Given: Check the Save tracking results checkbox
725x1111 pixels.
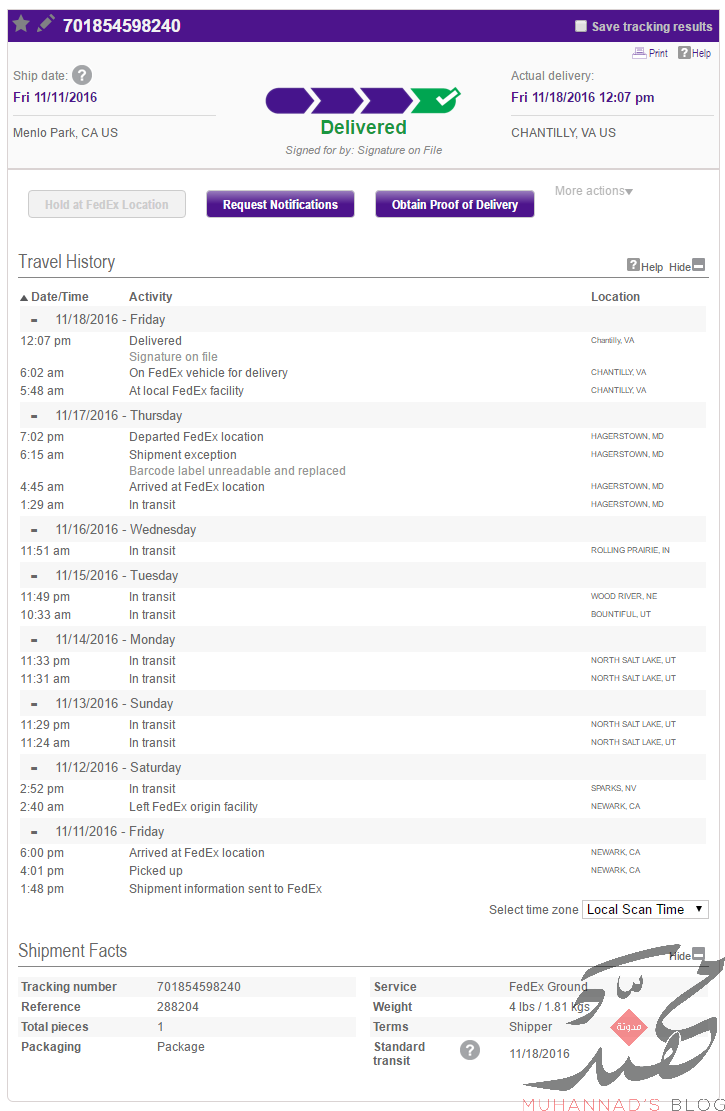Looking at the screenshot, I should [x=581, y=26].
